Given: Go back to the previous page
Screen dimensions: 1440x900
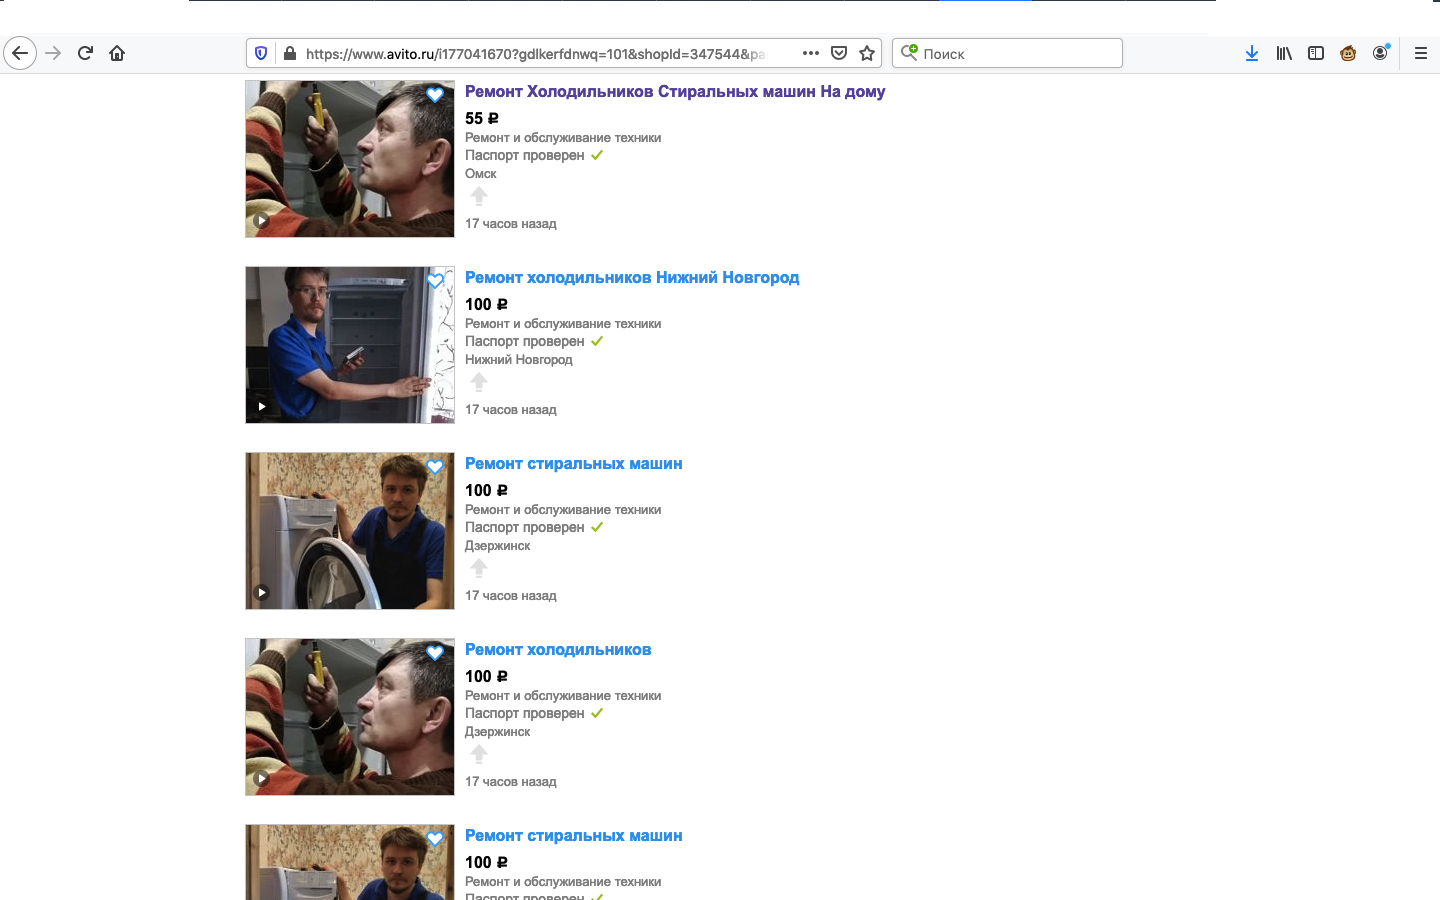Looking at the screenshot, I should [20, 53].
